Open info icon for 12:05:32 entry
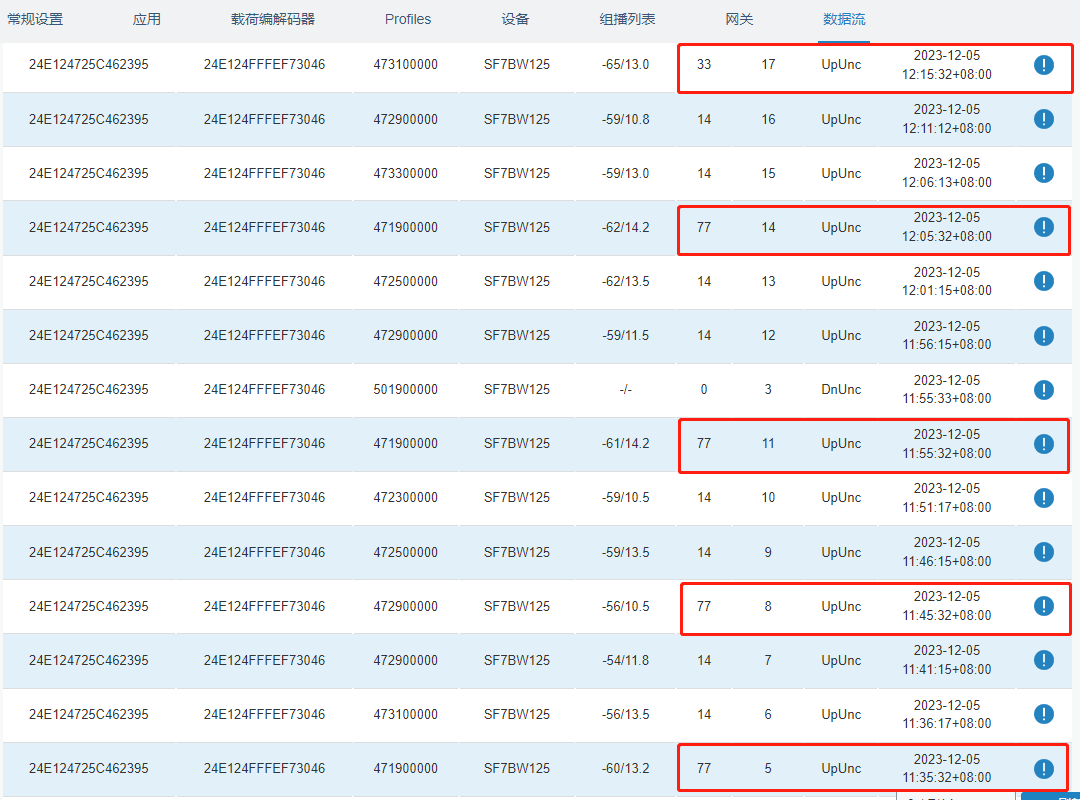Viewport: 1080px width, 800px height. click(x=1043, y=227)
